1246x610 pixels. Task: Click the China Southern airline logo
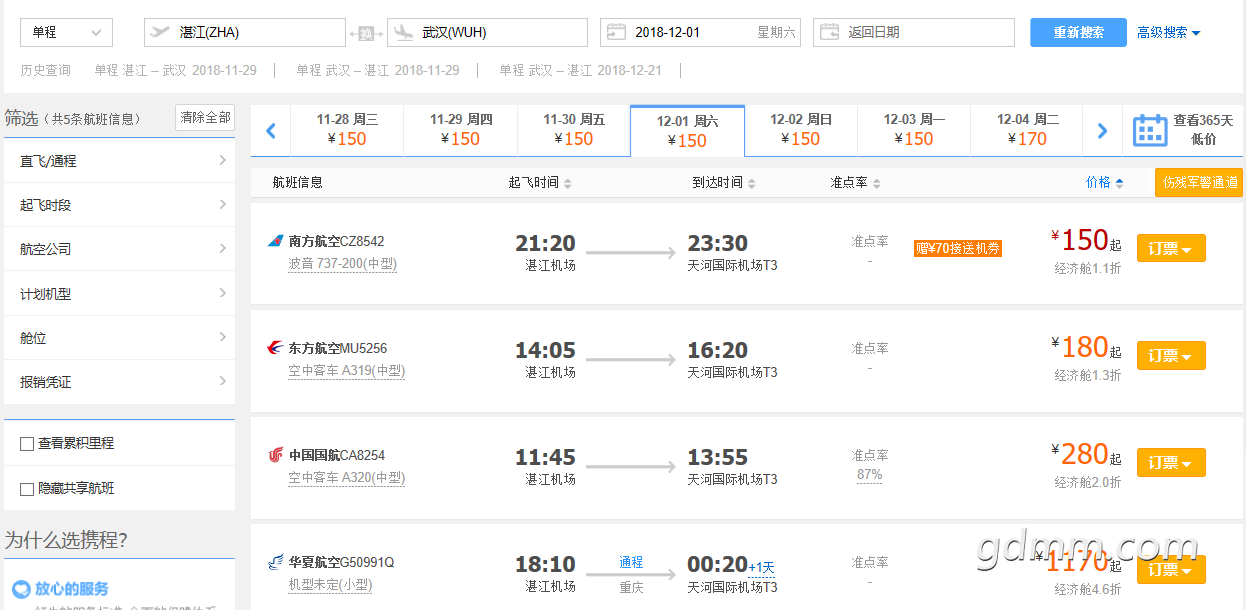tap(275, 241)
